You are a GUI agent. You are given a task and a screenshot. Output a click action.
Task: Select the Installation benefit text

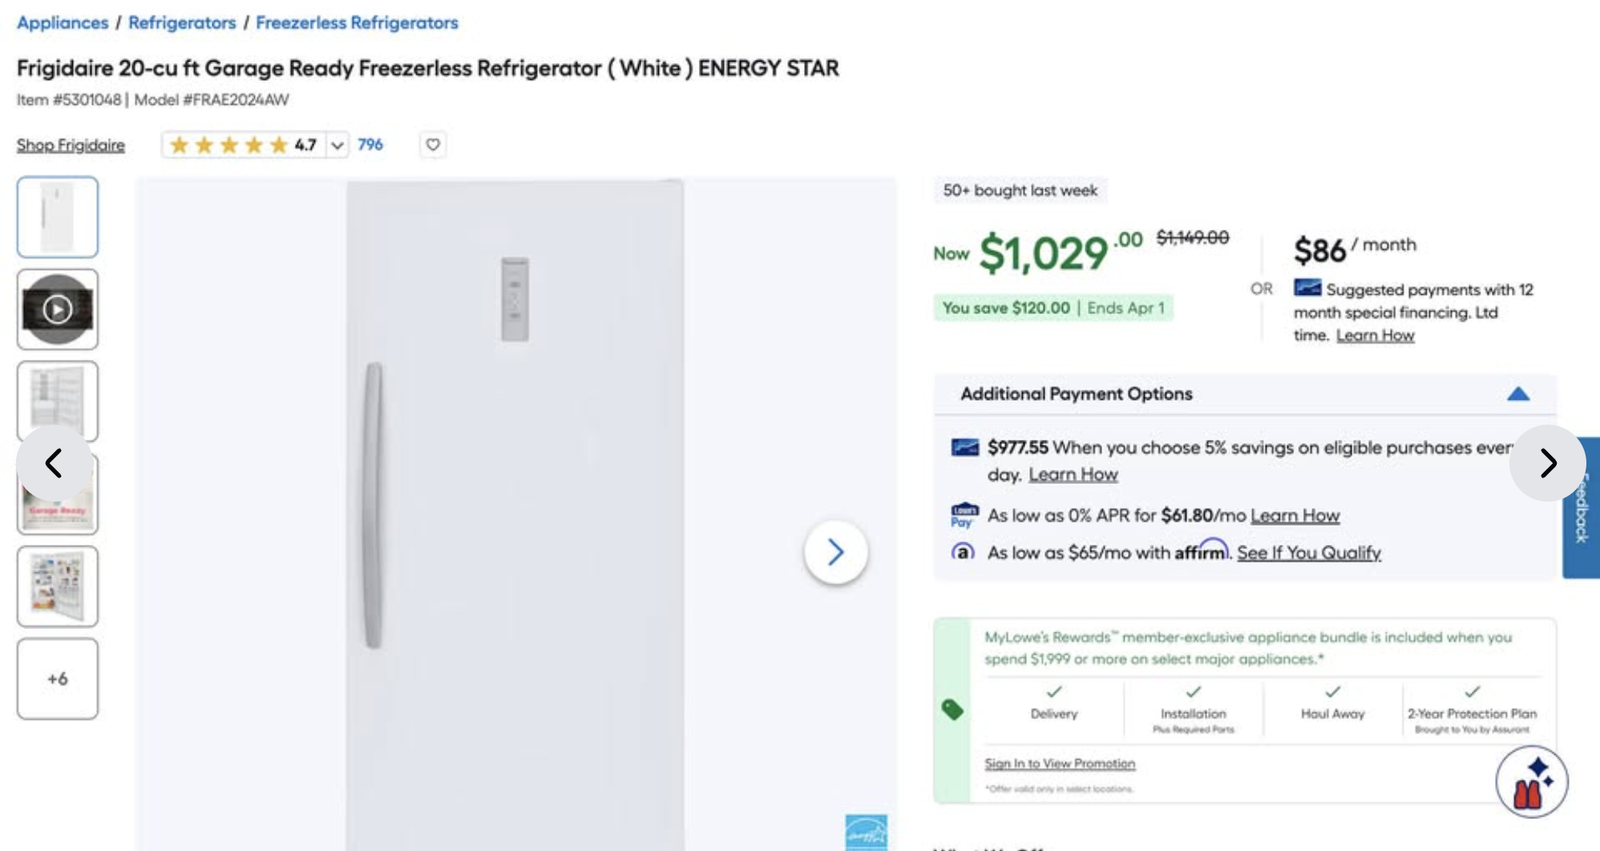(x=1193, y=714)
